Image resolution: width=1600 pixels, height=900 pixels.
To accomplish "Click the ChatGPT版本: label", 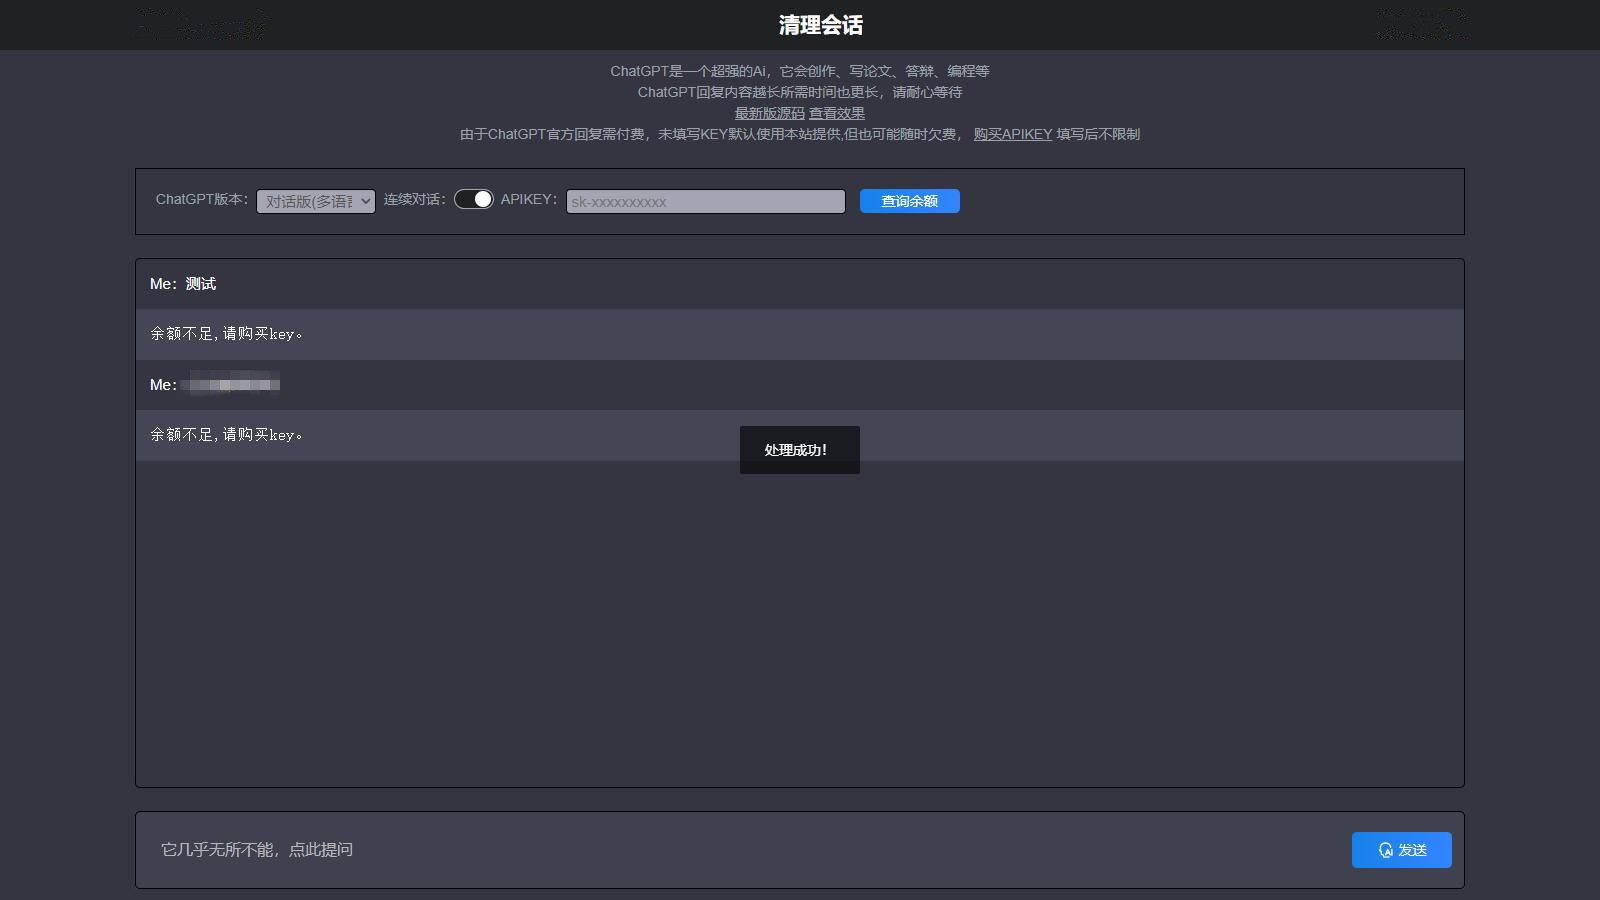I will [x=202, y=199].
